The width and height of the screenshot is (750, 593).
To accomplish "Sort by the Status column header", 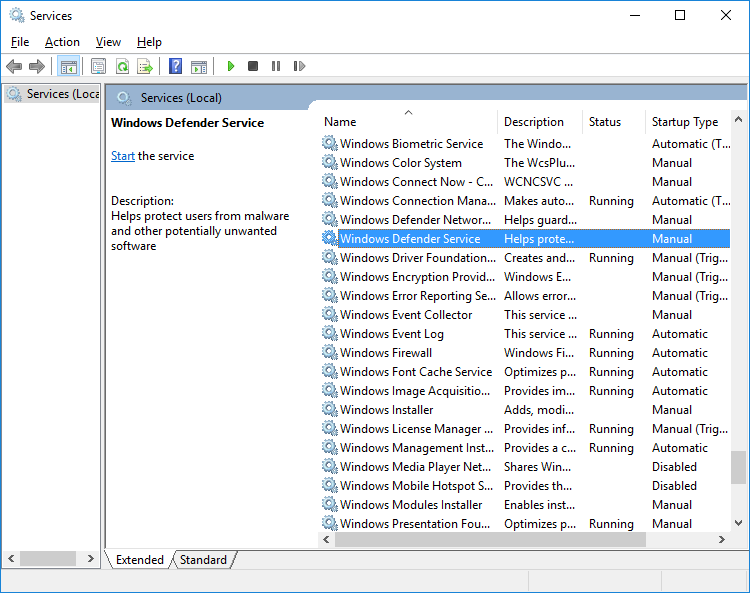I will 614,121.
